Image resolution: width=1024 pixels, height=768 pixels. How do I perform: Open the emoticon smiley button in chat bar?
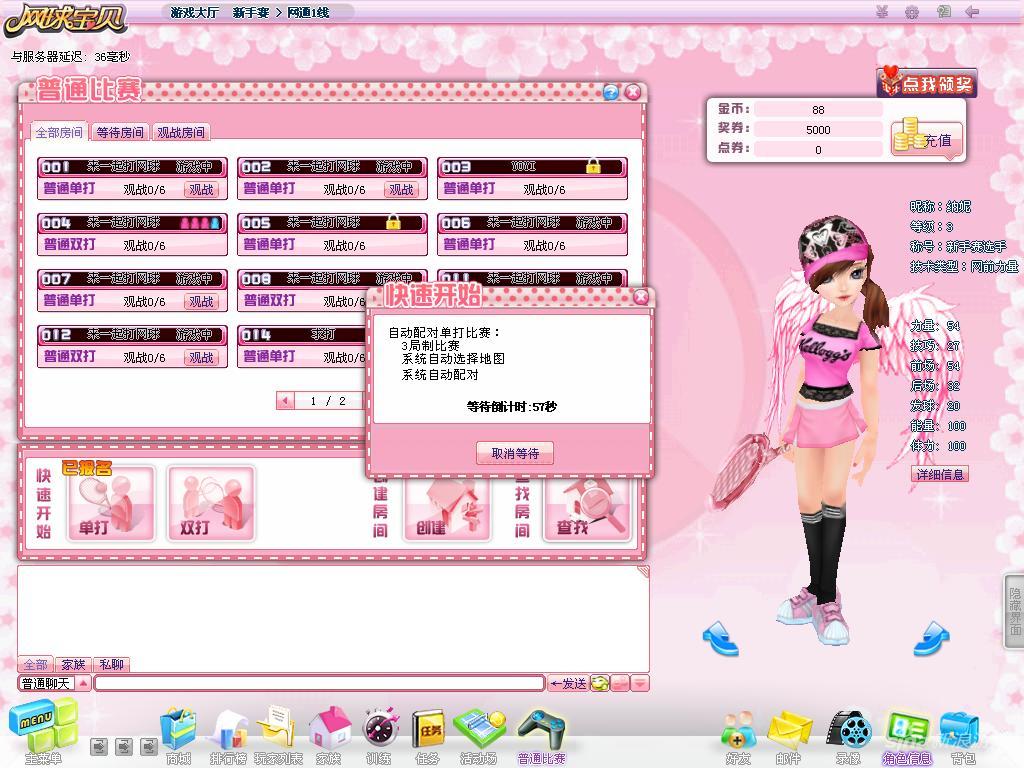[x=600, y=683]
